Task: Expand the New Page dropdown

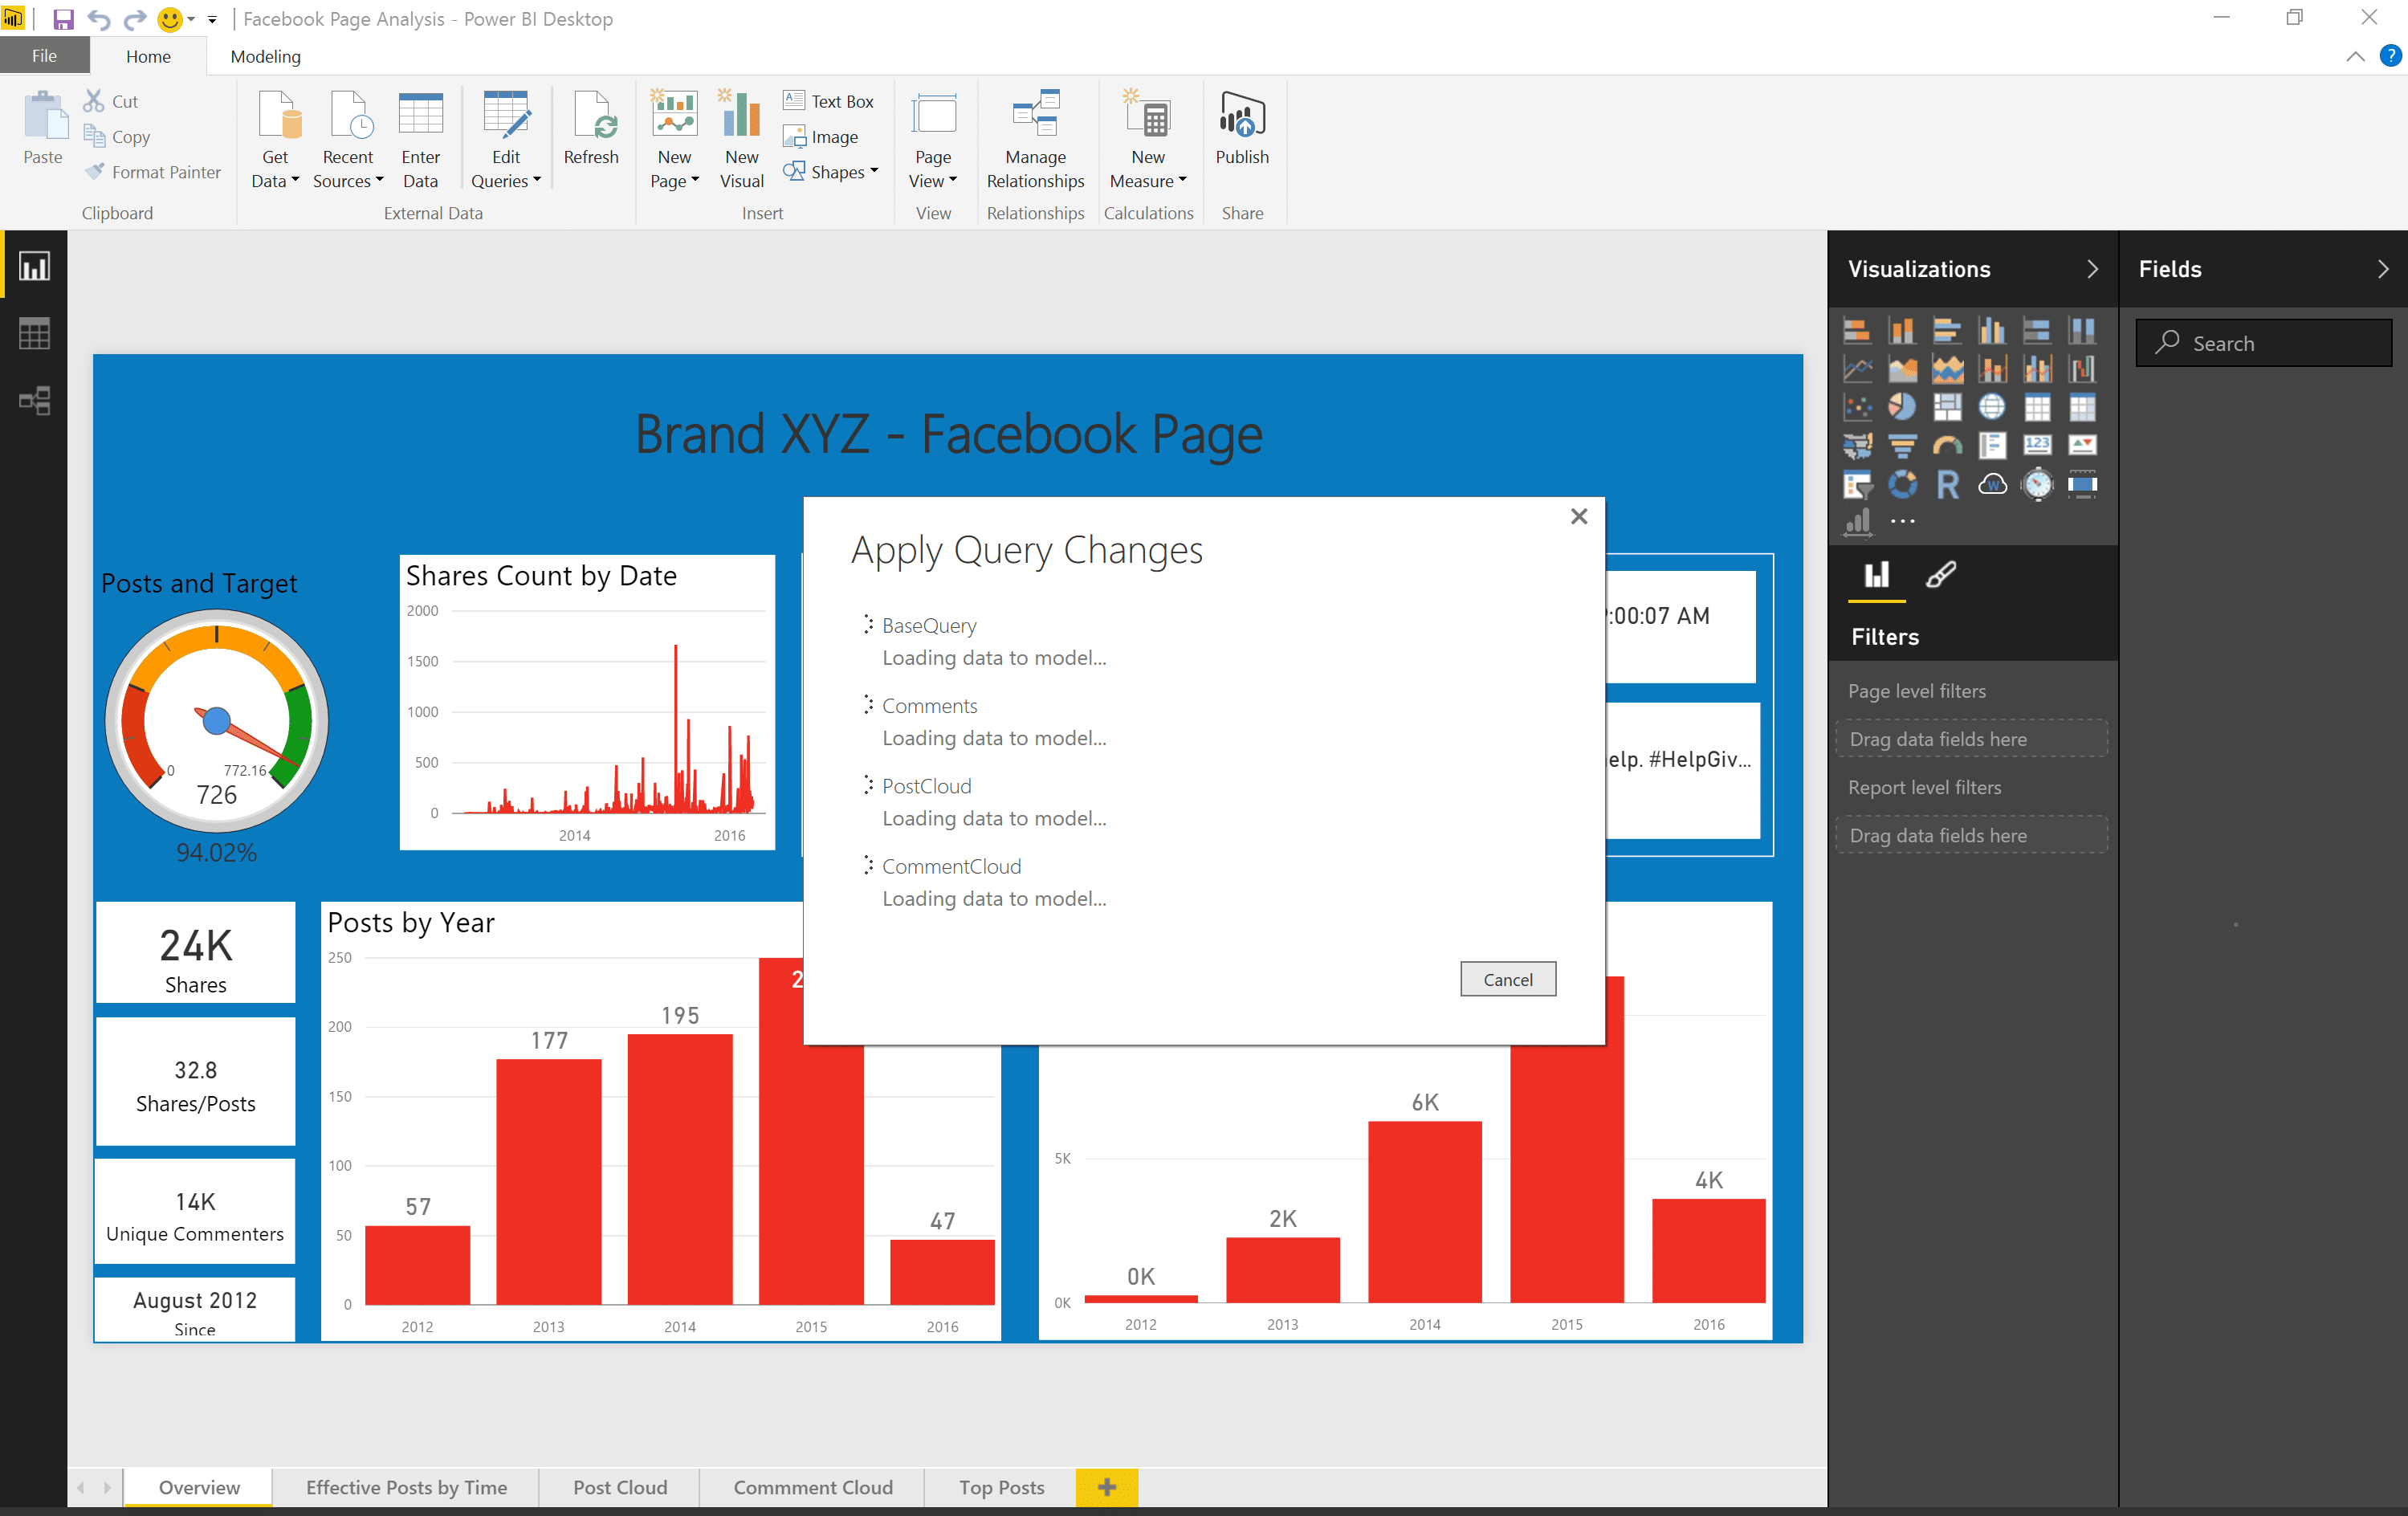Action: tap(674, 181)
